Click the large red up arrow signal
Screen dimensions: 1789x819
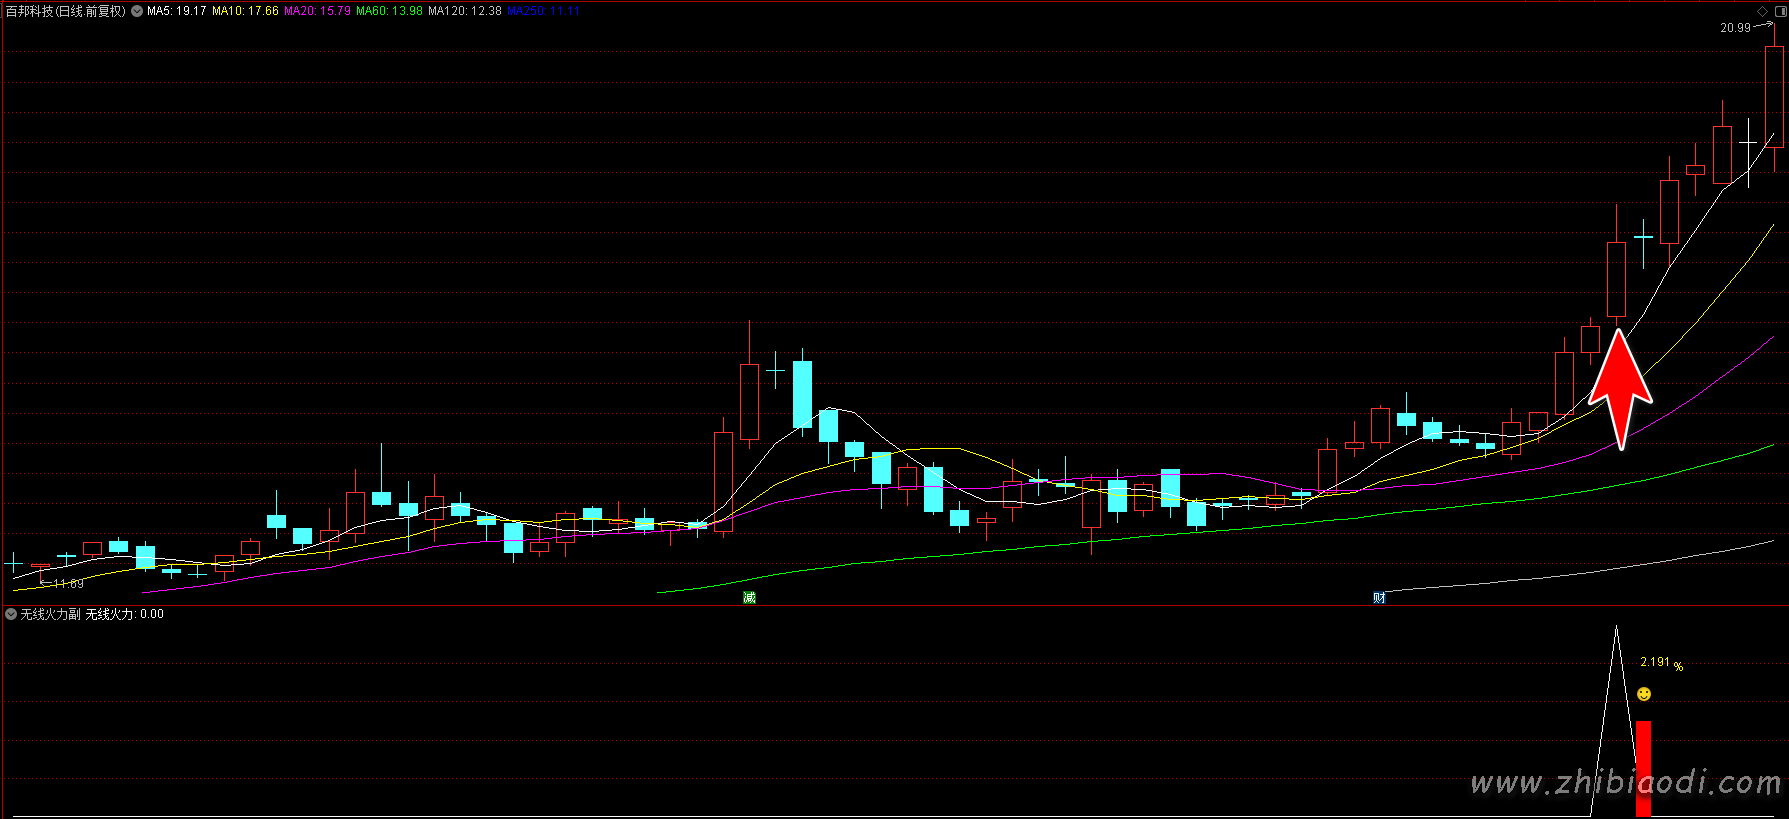[x=1620, y=389]
